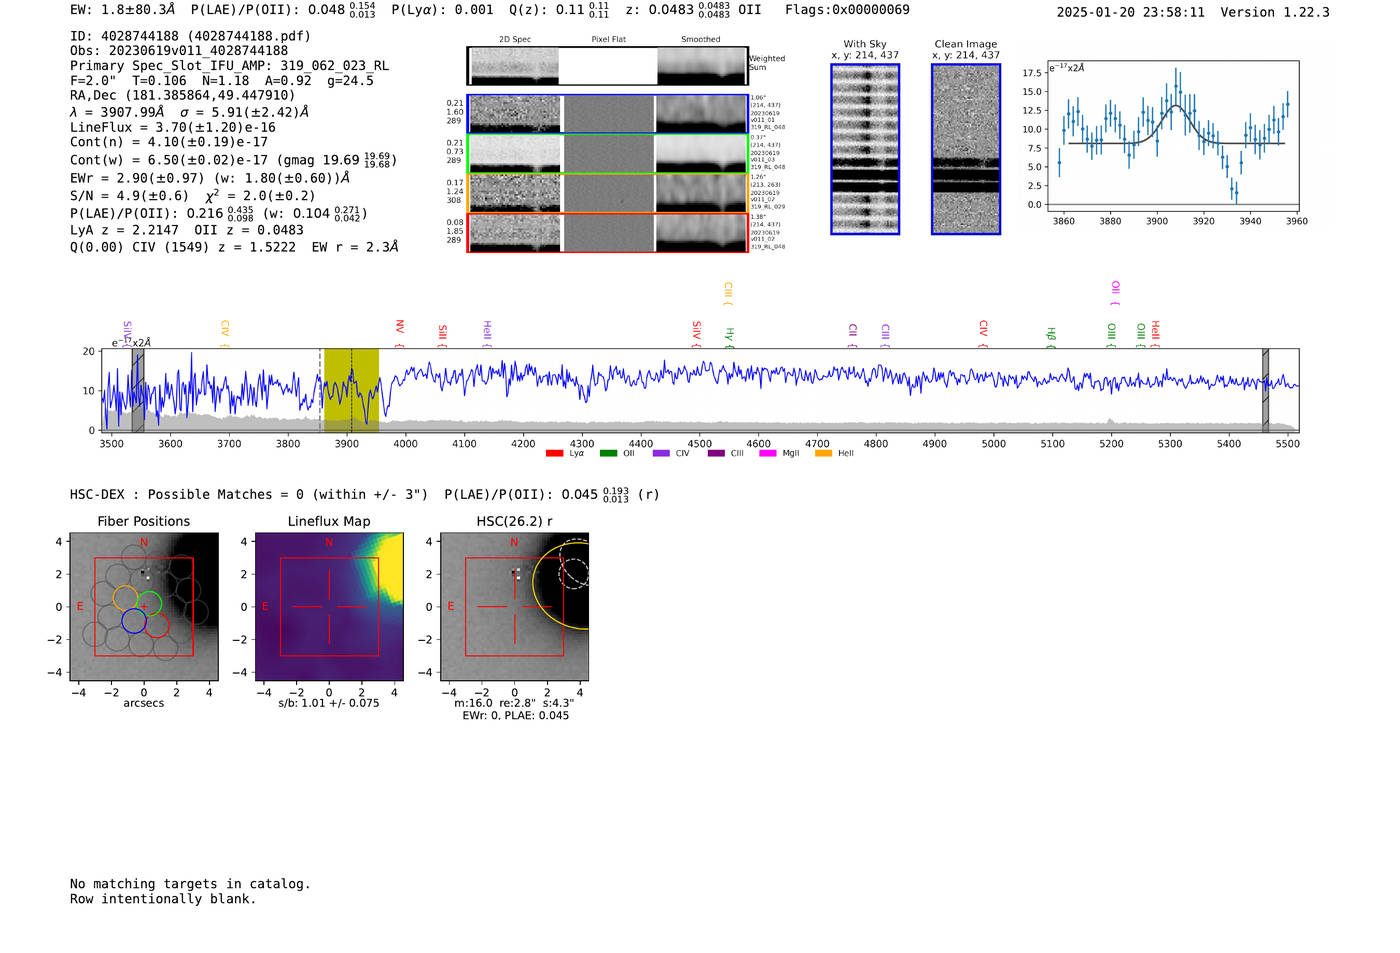Select the purple SiIV line marker
This screenshot has height=953, width=1400.
pos(127,333)
